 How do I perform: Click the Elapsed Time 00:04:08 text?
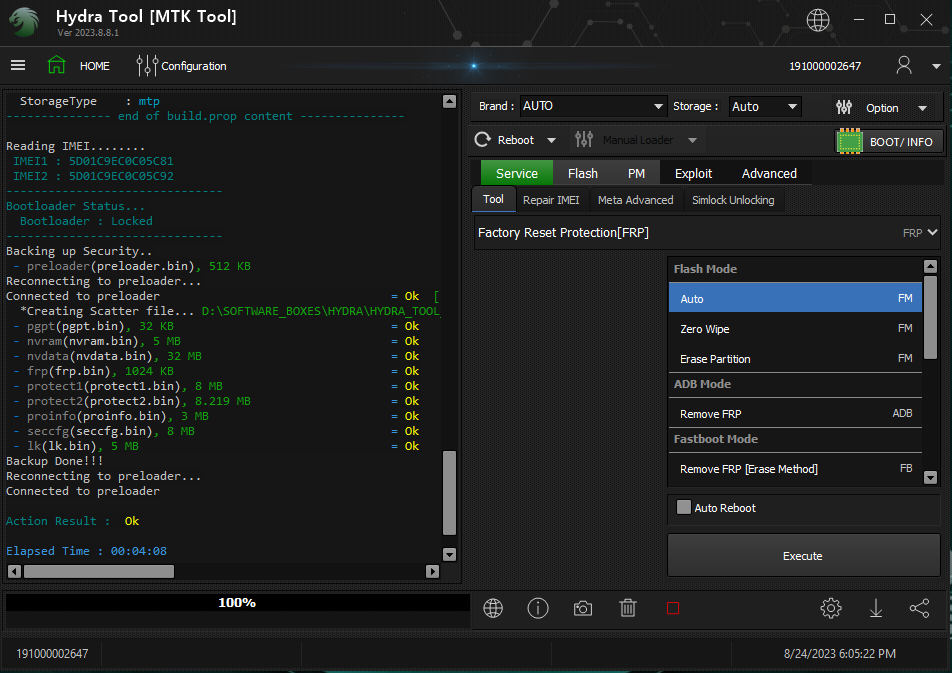click(x=86, y=551)
